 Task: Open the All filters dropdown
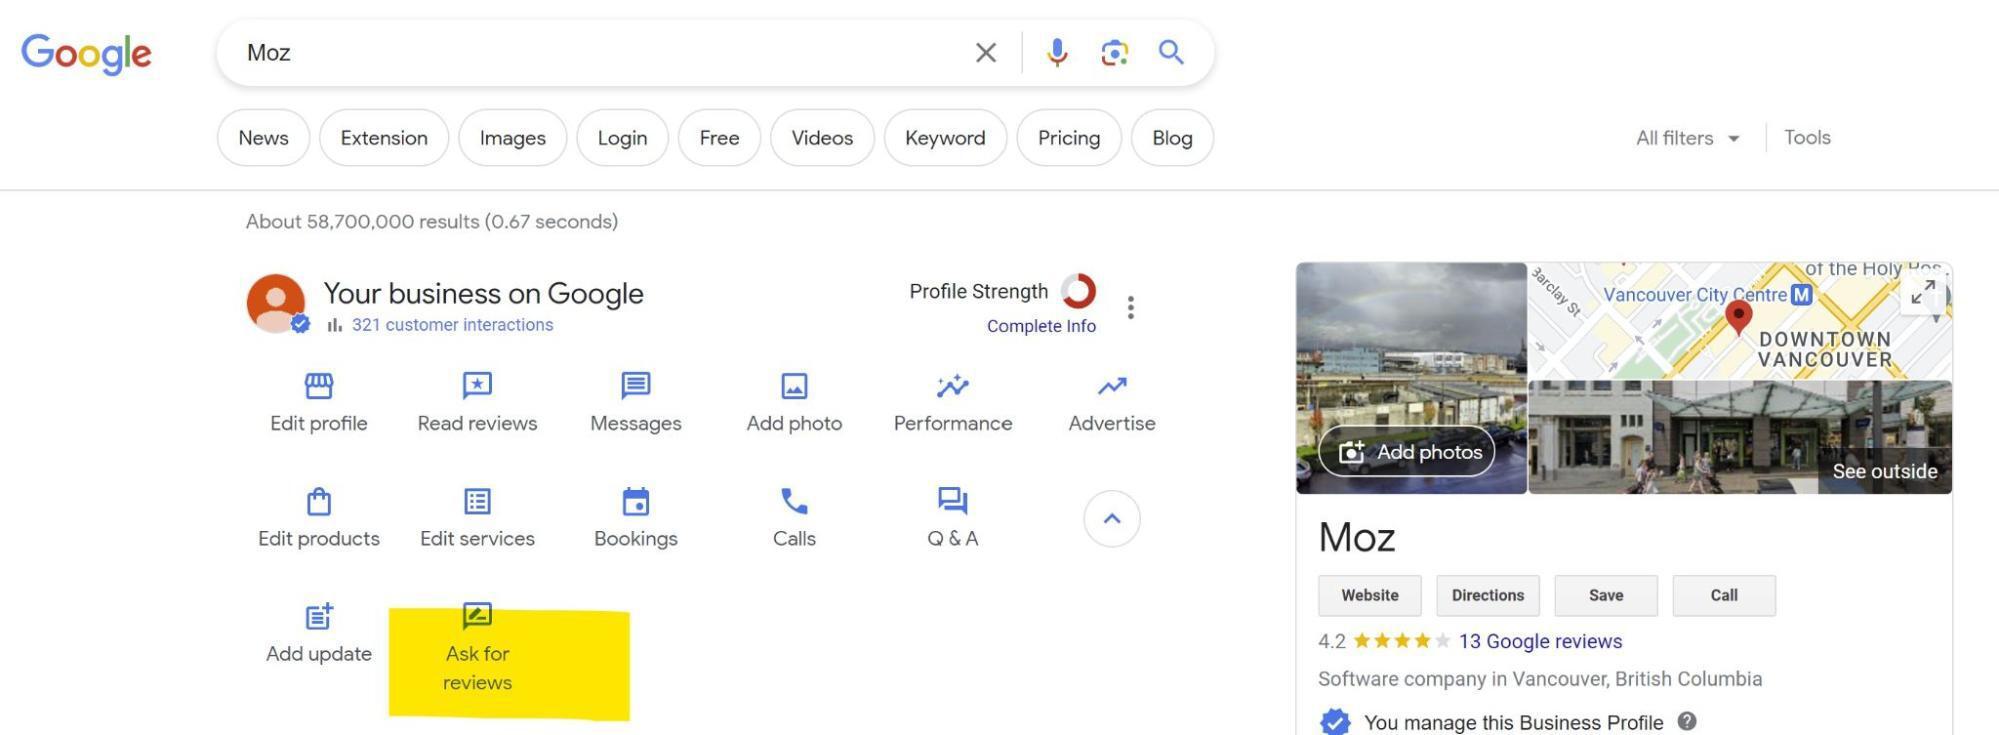pyautogui.click(x=1687, y=138)
